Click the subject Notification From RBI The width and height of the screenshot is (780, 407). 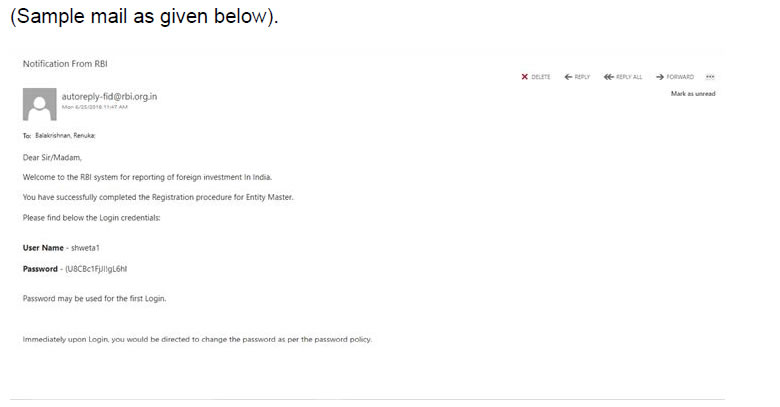(65, 64)
